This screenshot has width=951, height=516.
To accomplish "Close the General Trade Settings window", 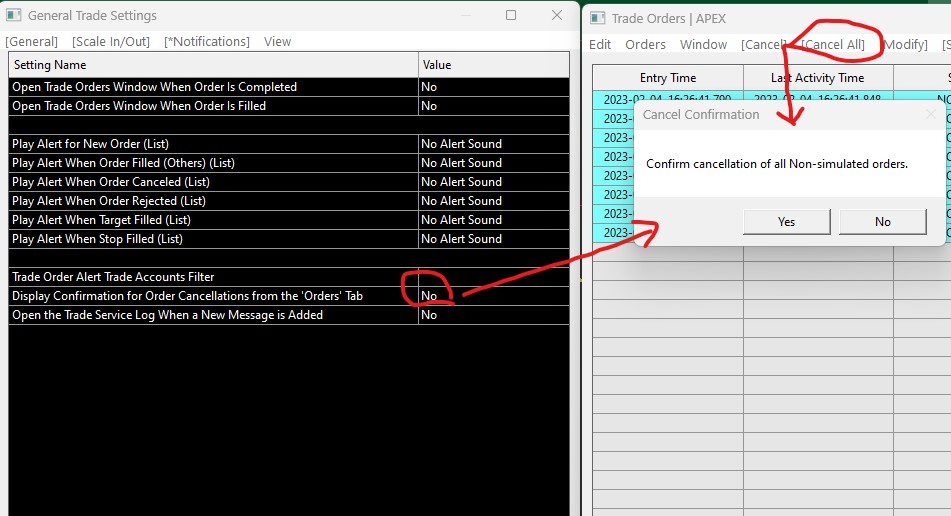I will pos(557,15).
